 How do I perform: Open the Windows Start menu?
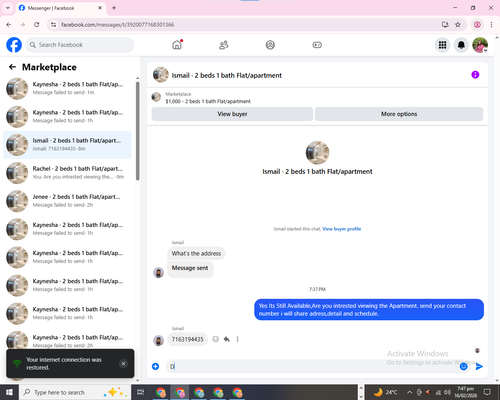9,392
